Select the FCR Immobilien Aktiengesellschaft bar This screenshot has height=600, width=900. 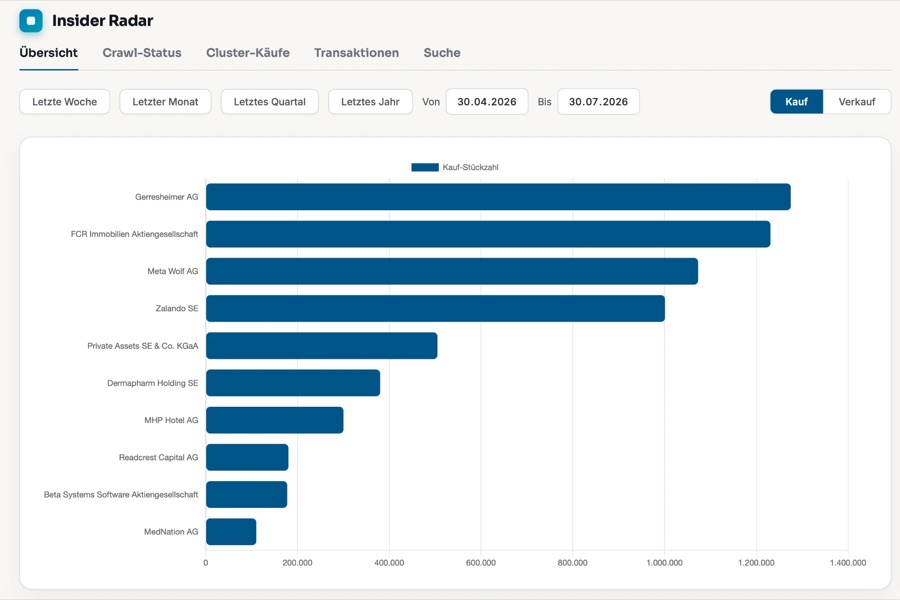(x=488, y=234)
